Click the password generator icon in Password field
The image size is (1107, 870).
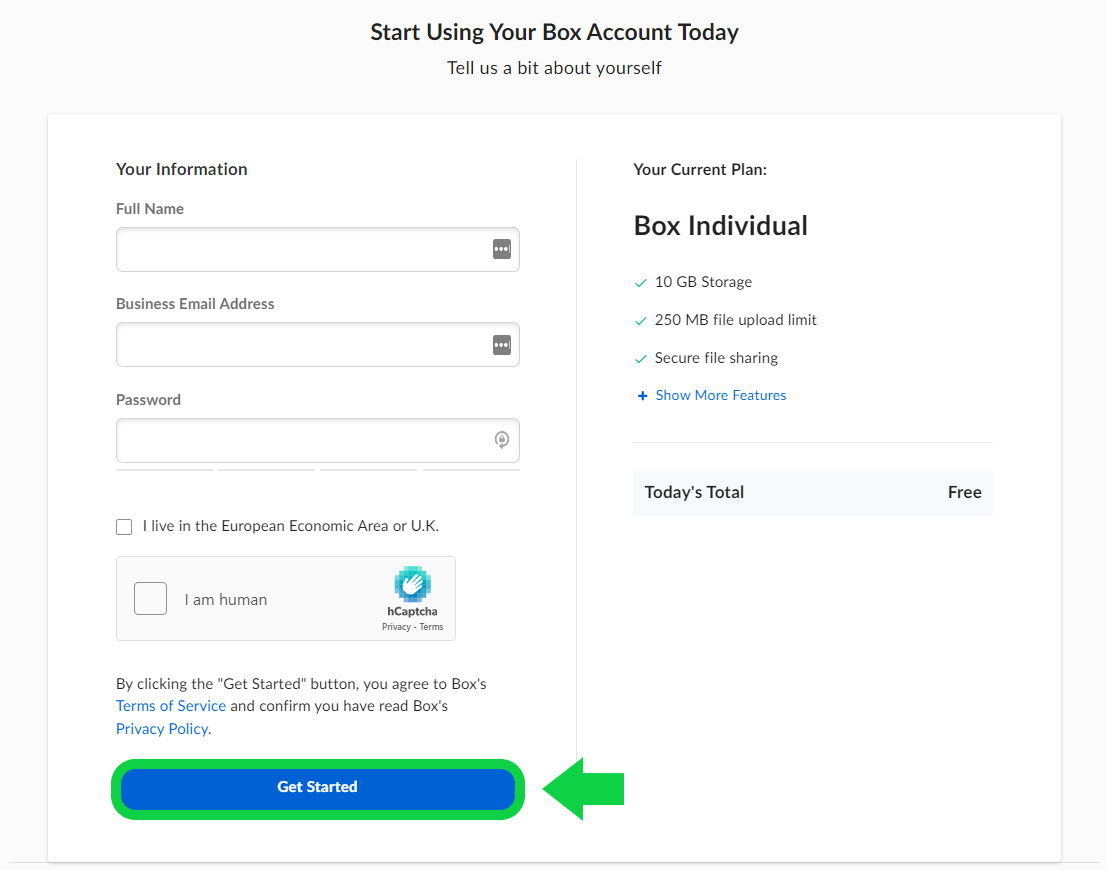[x=501, y=440]
